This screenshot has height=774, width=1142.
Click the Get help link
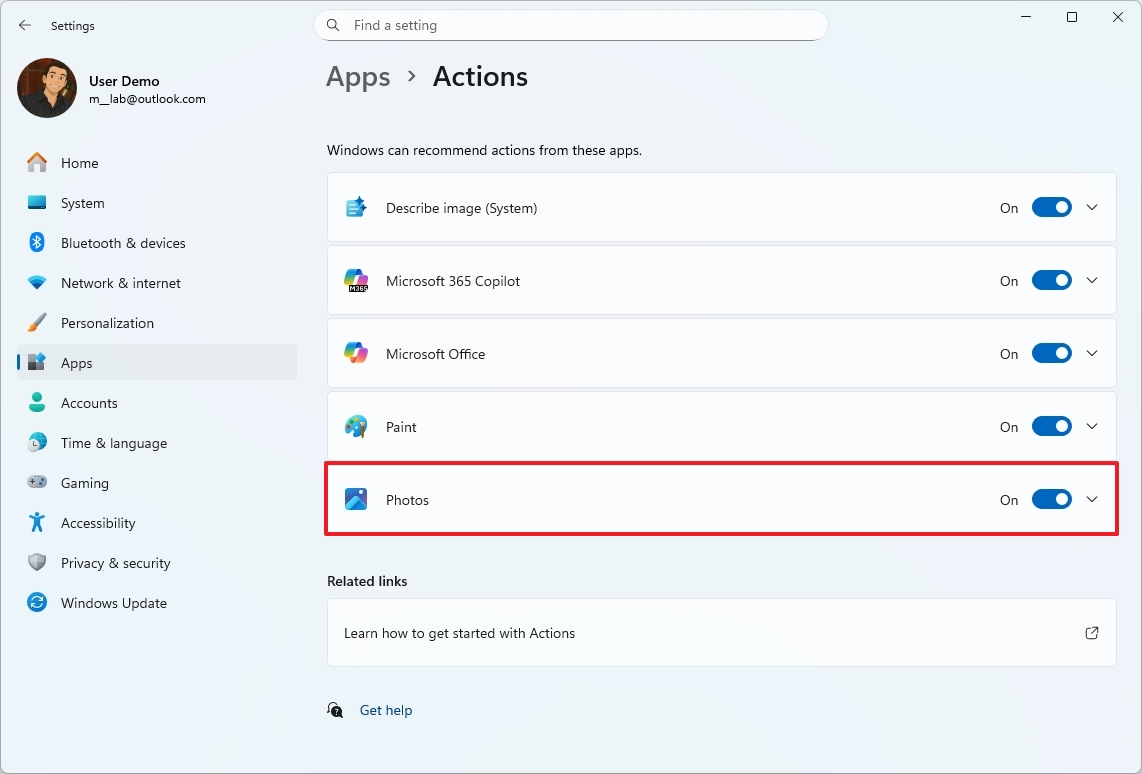coord(386,710)
